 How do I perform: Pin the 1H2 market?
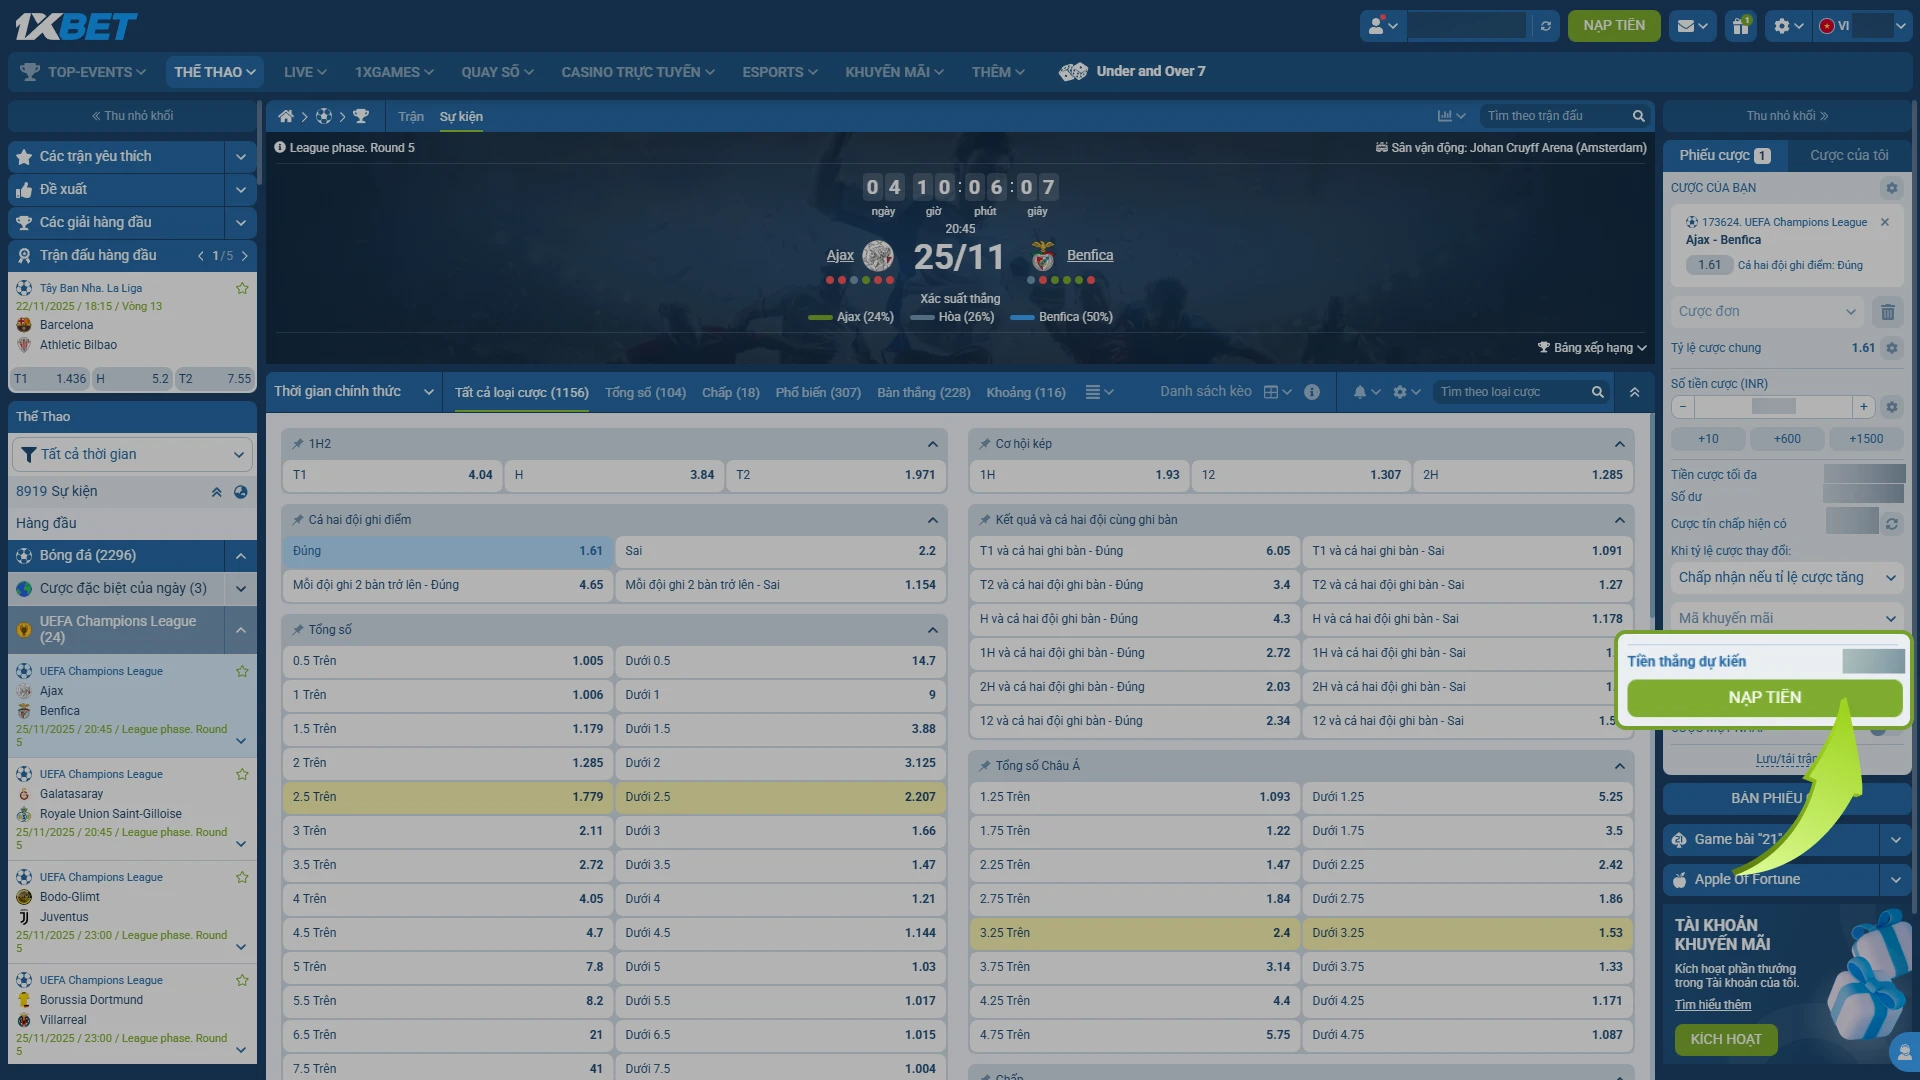298,444
